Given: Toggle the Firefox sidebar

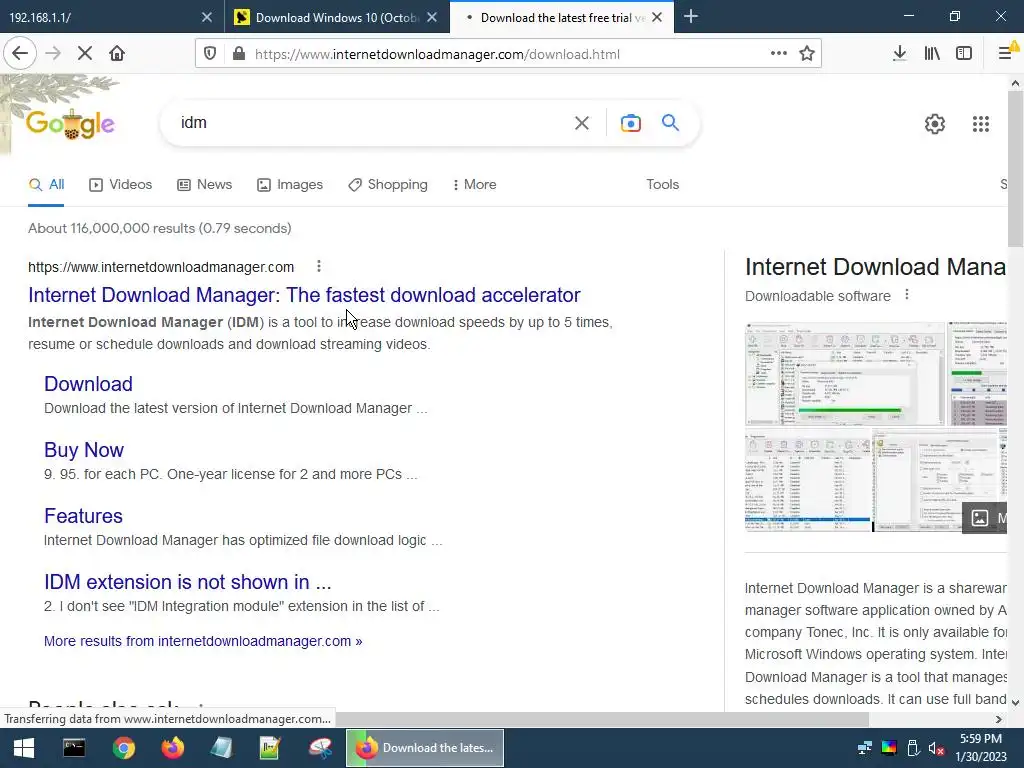Looking at the screenshot, I should click(x=964, y=54).
